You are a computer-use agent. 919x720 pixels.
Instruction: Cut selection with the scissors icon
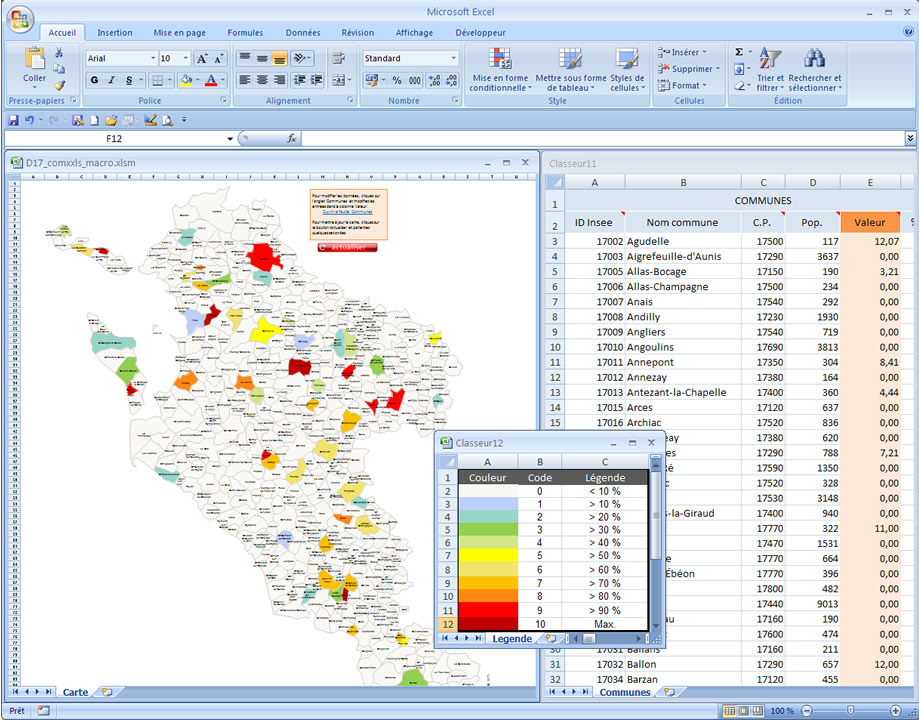pos(59,53)
